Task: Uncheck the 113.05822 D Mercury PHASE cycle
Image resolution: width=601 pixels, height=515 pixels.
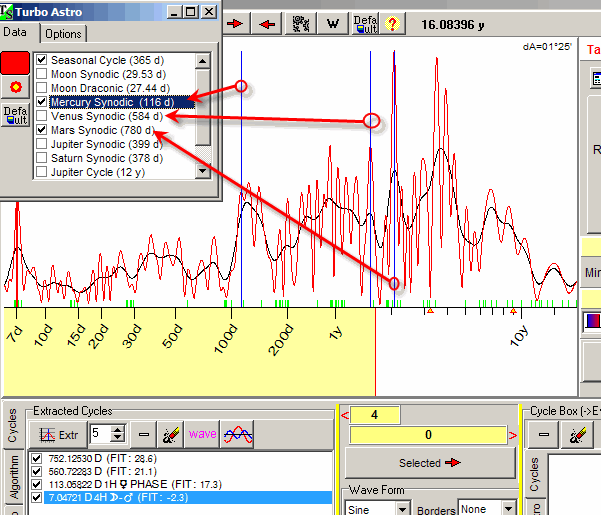Action: pyautogui.click(x=36, y=484)
